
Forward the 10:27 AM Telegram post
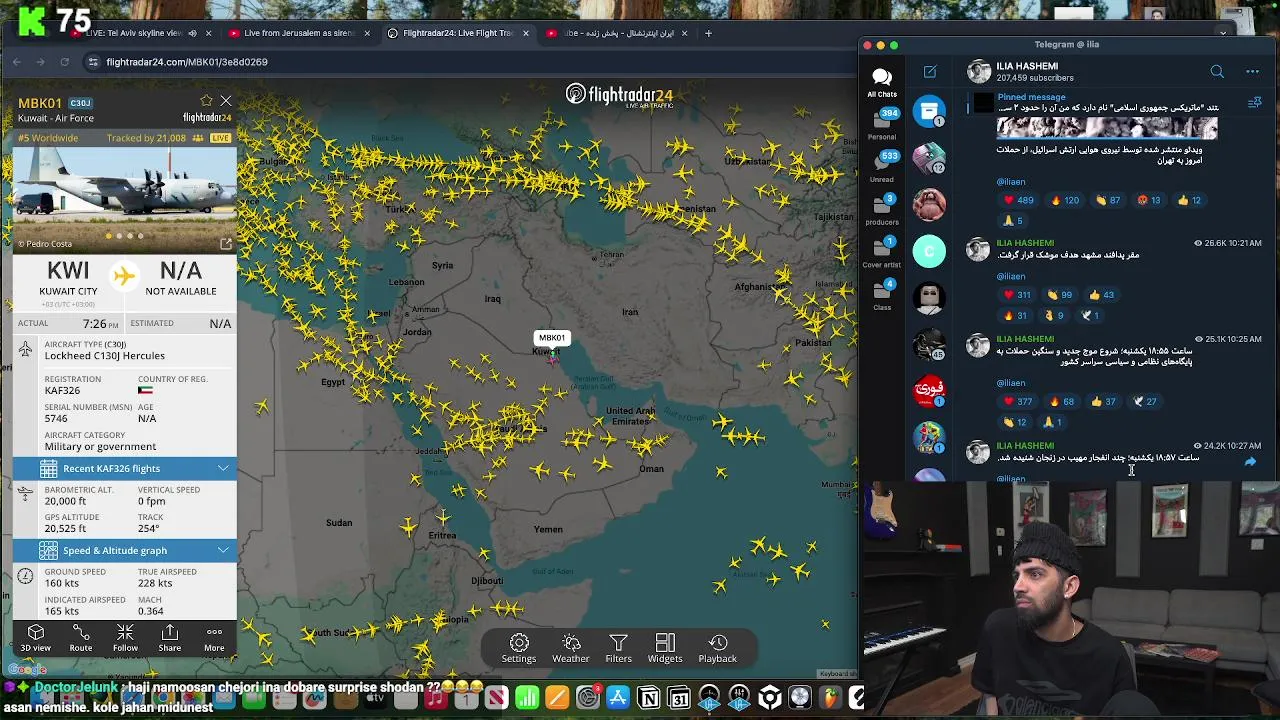pos(1250,462)
